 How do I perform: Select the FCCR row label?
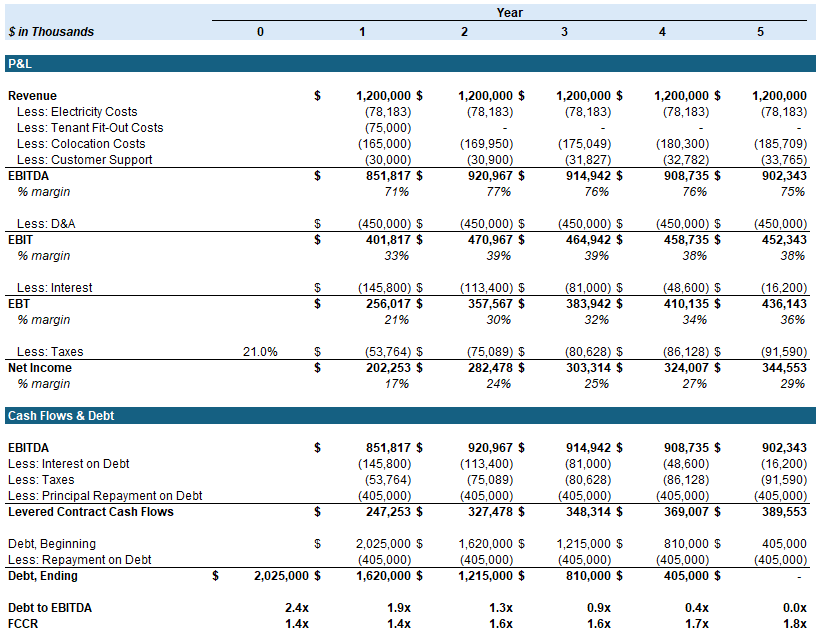pyautogui.click(x=23, y=624)
